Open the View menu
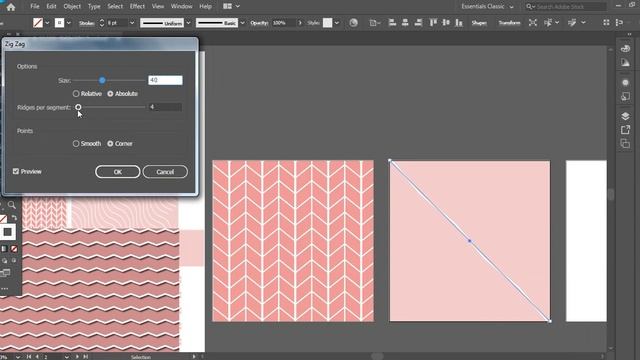 (x=158, y=7)
